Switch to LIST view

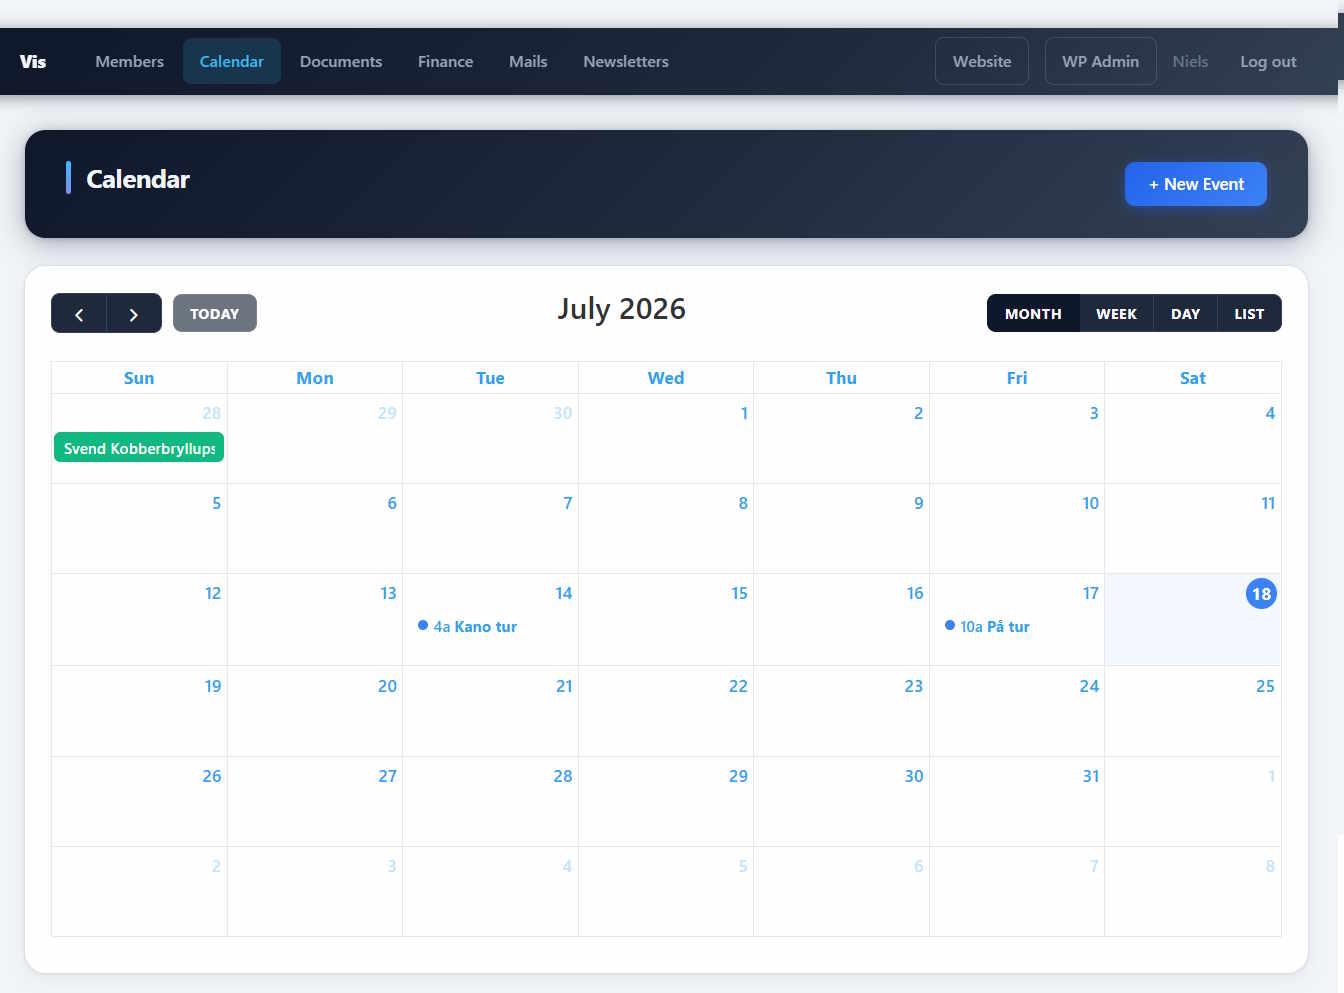[x=1249, y=313]
